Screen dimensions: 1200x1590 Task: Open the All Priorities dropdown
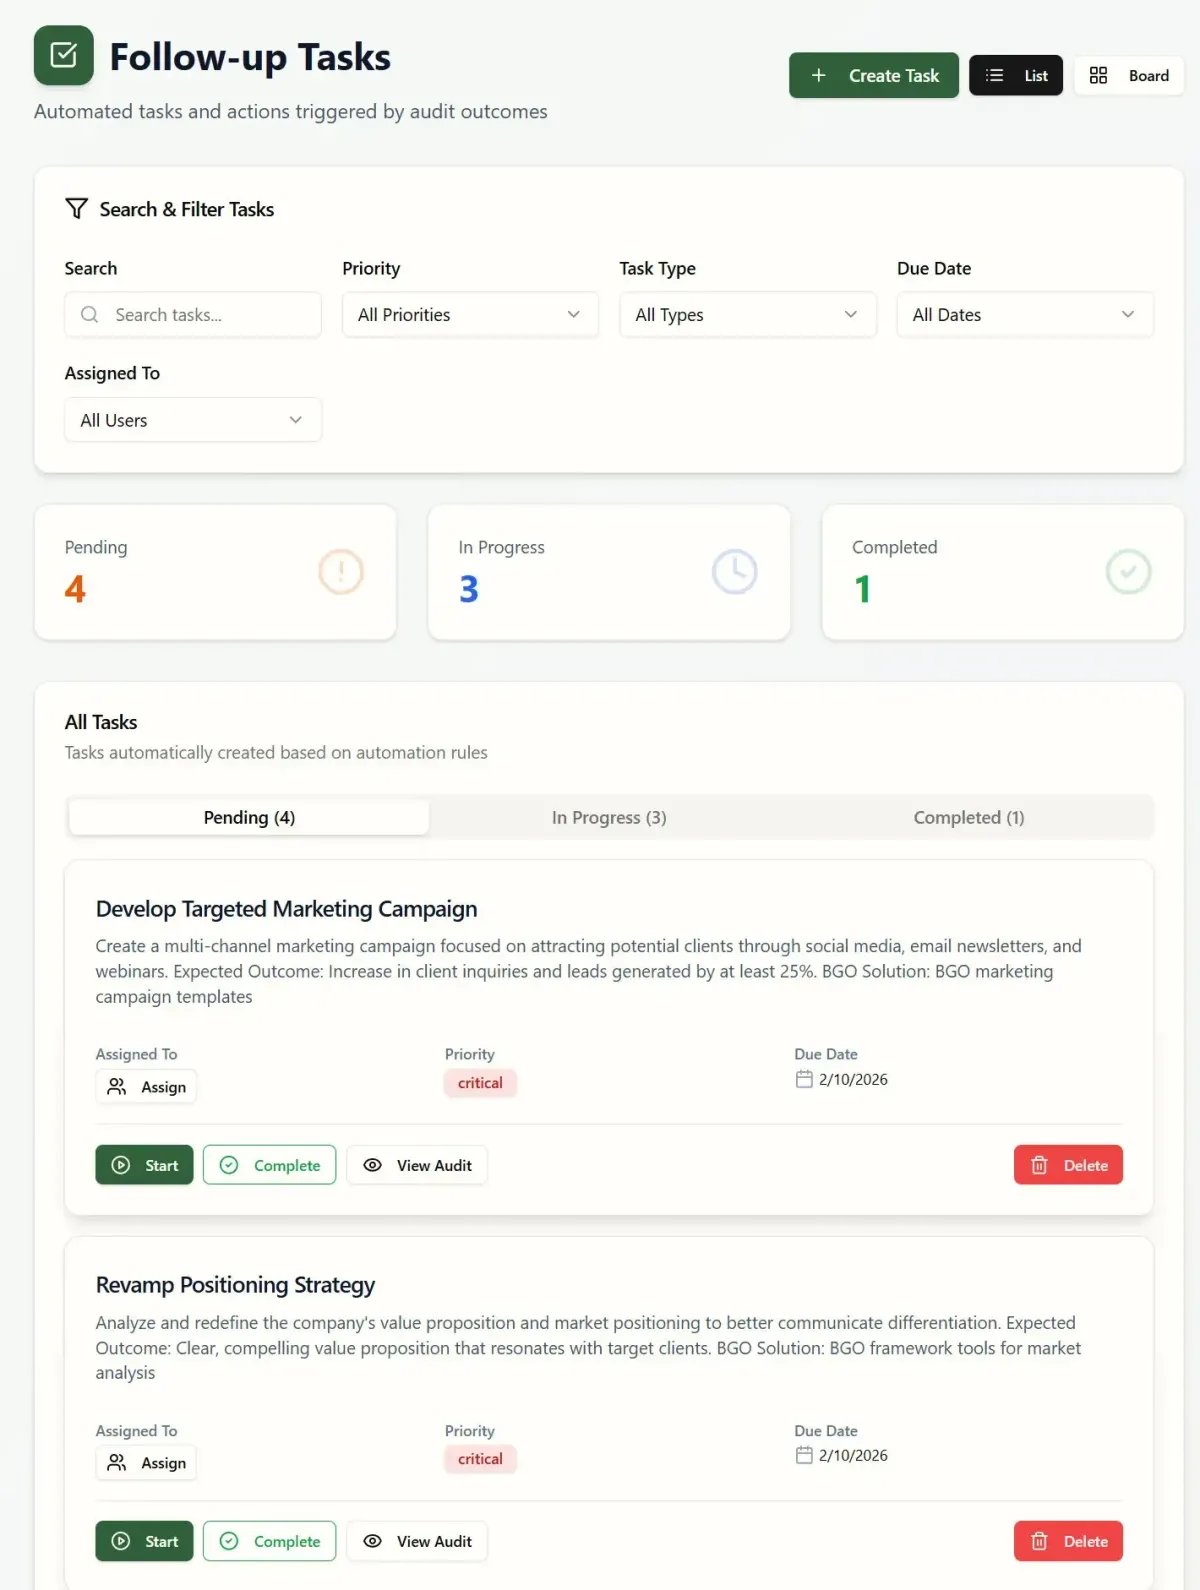[x=470, y=314]
